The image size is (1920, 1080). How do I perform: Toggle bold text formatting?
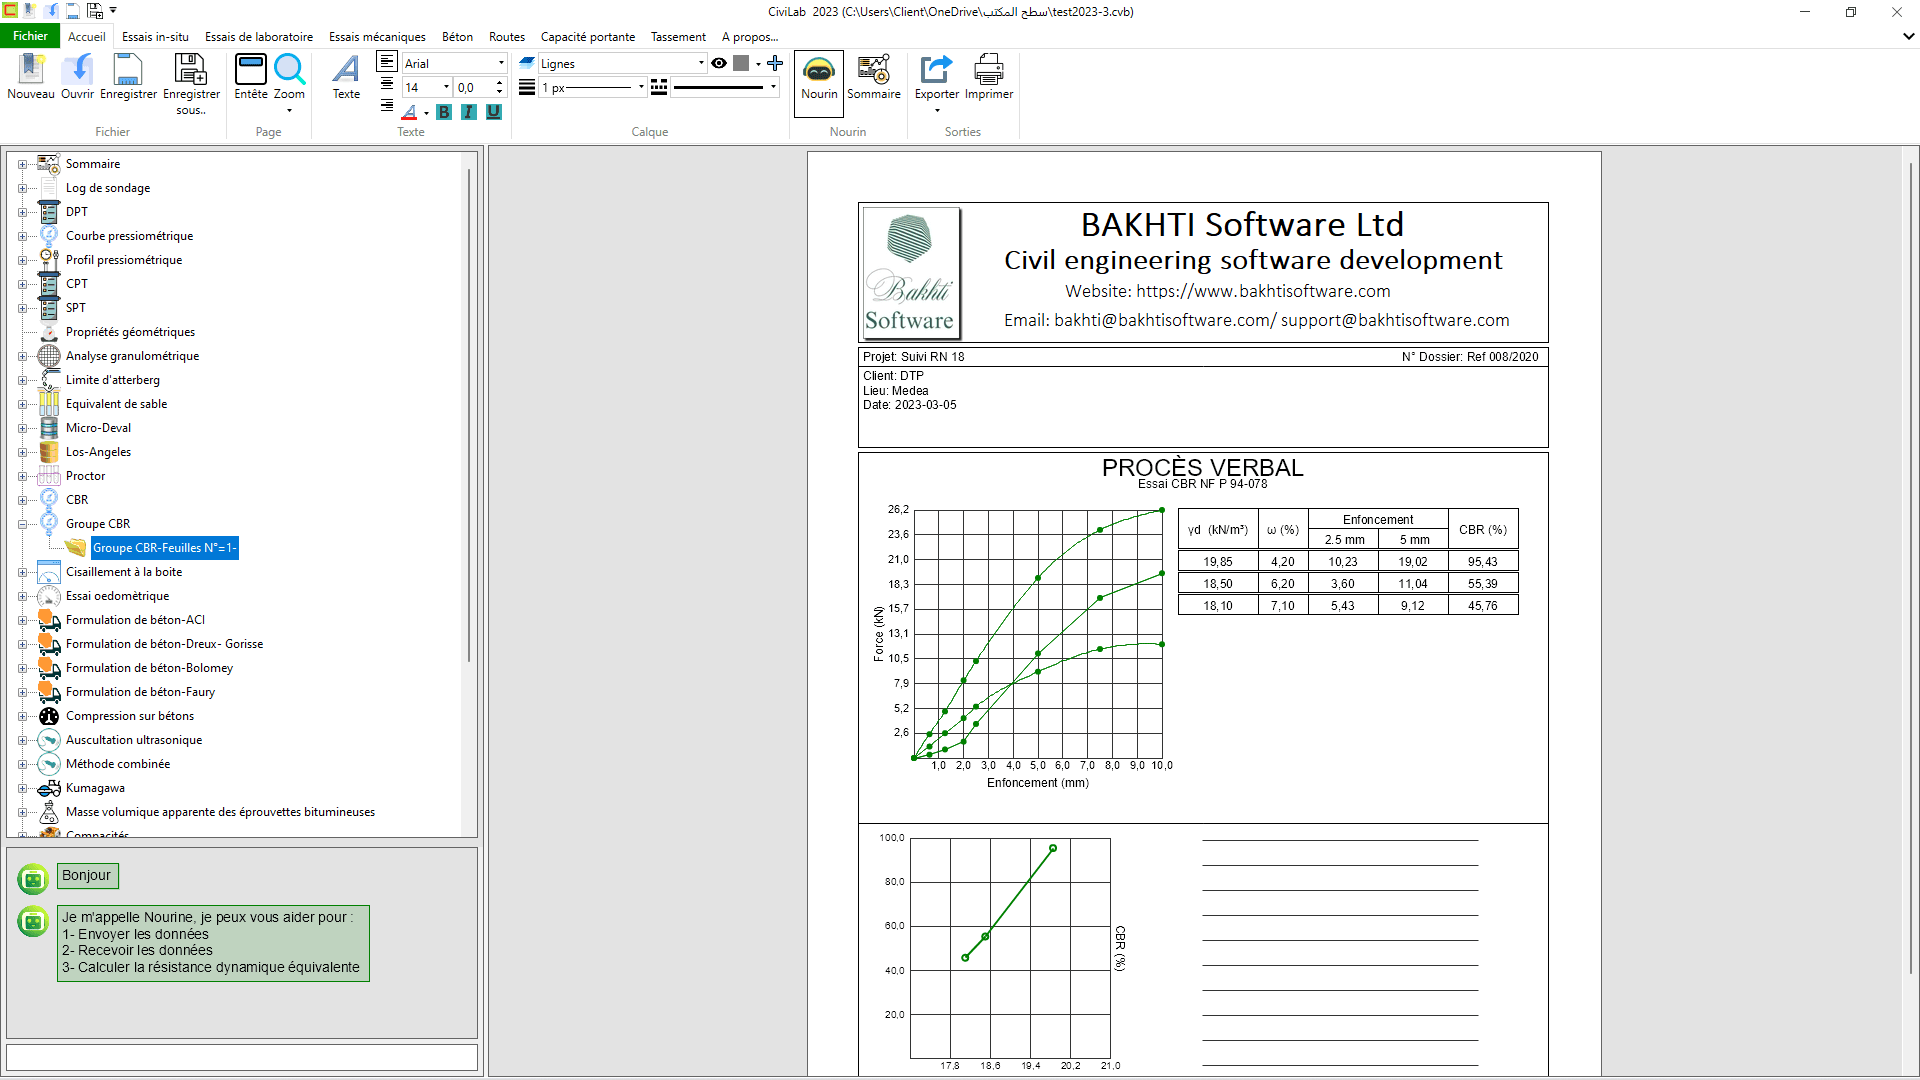(444, 112)
